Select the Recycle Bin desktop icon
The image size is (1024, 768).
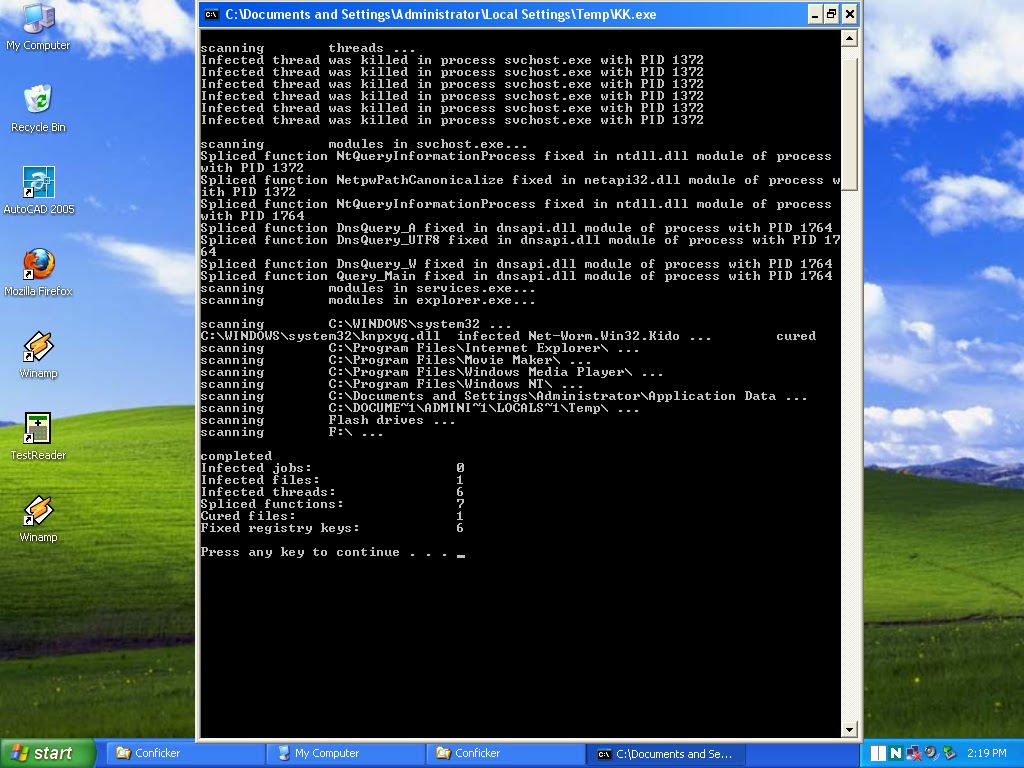coord(38,109)
